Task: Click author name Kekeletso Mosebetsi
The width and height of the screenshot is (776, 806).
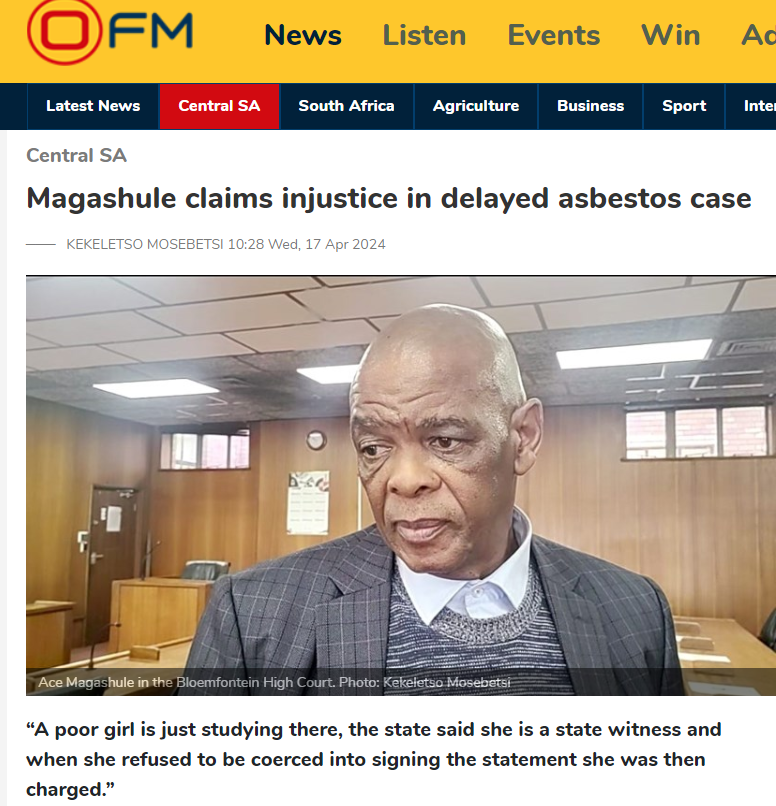Action: [145, 244]
